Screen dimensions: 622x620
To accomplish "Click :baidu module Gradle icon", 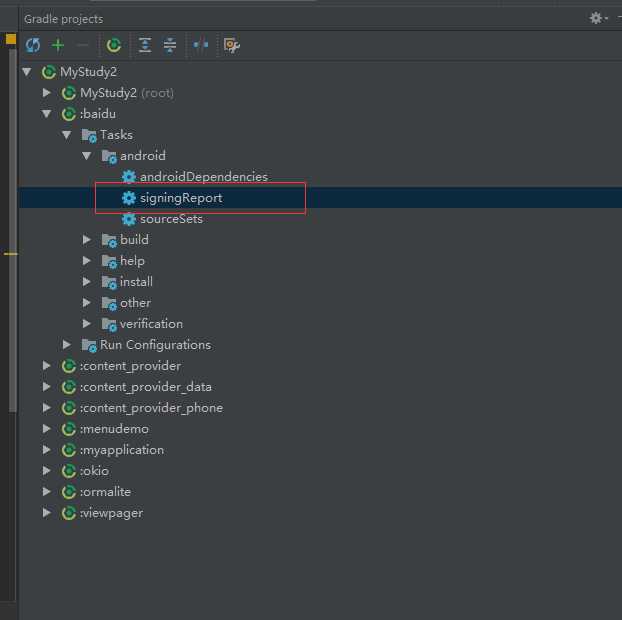I will (69, 114).
